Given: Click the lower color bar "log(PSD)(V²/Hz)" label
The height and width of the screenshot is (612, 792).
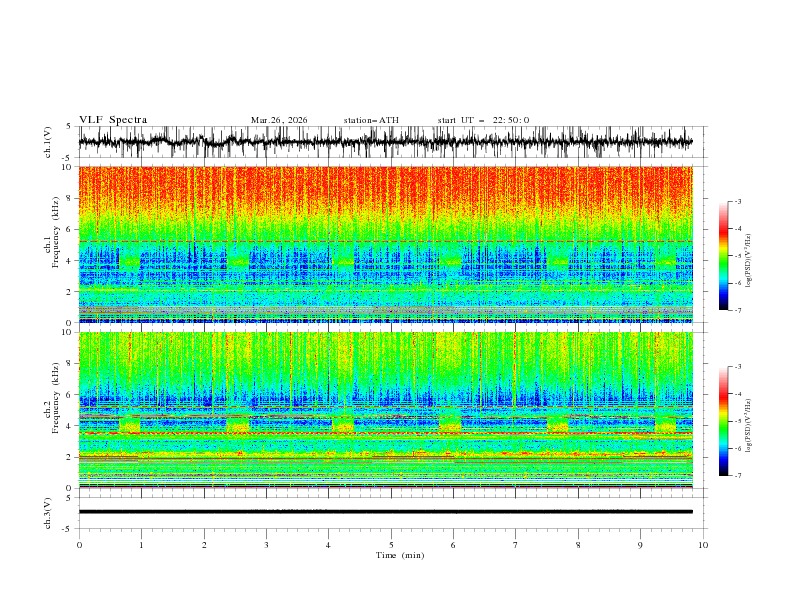Looking at the screenshot, I should (x=749, y=425).
